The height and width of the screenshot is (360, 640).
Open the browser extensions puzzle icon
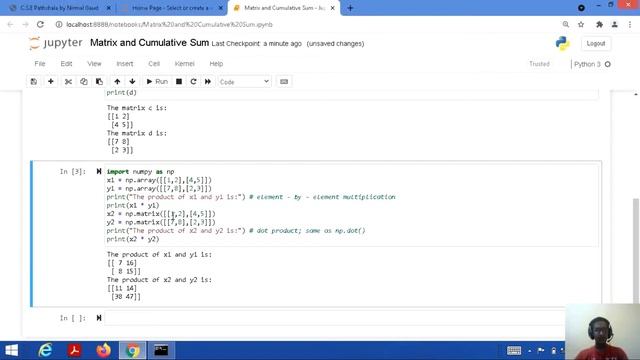point(599,24)
